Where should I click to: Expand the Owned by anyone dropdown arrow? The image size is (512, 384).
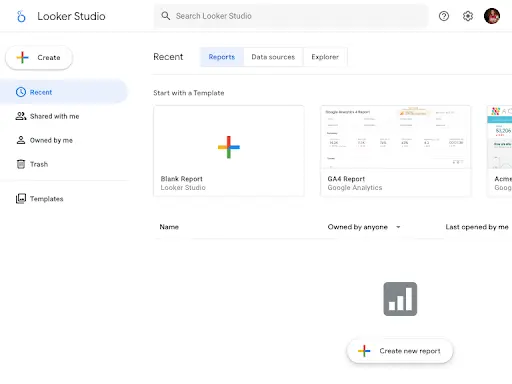(x=398, y=227)
